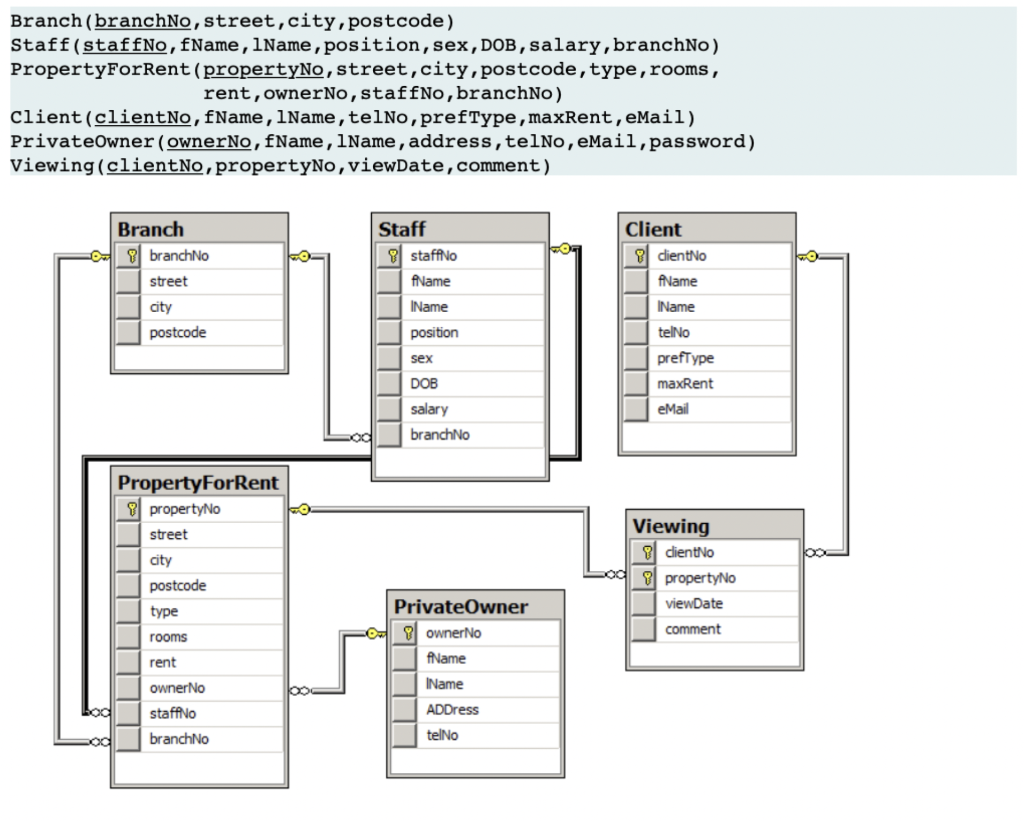Select staffNo column in PropertyForRent
1024x821 pixels.
[199, 713]
